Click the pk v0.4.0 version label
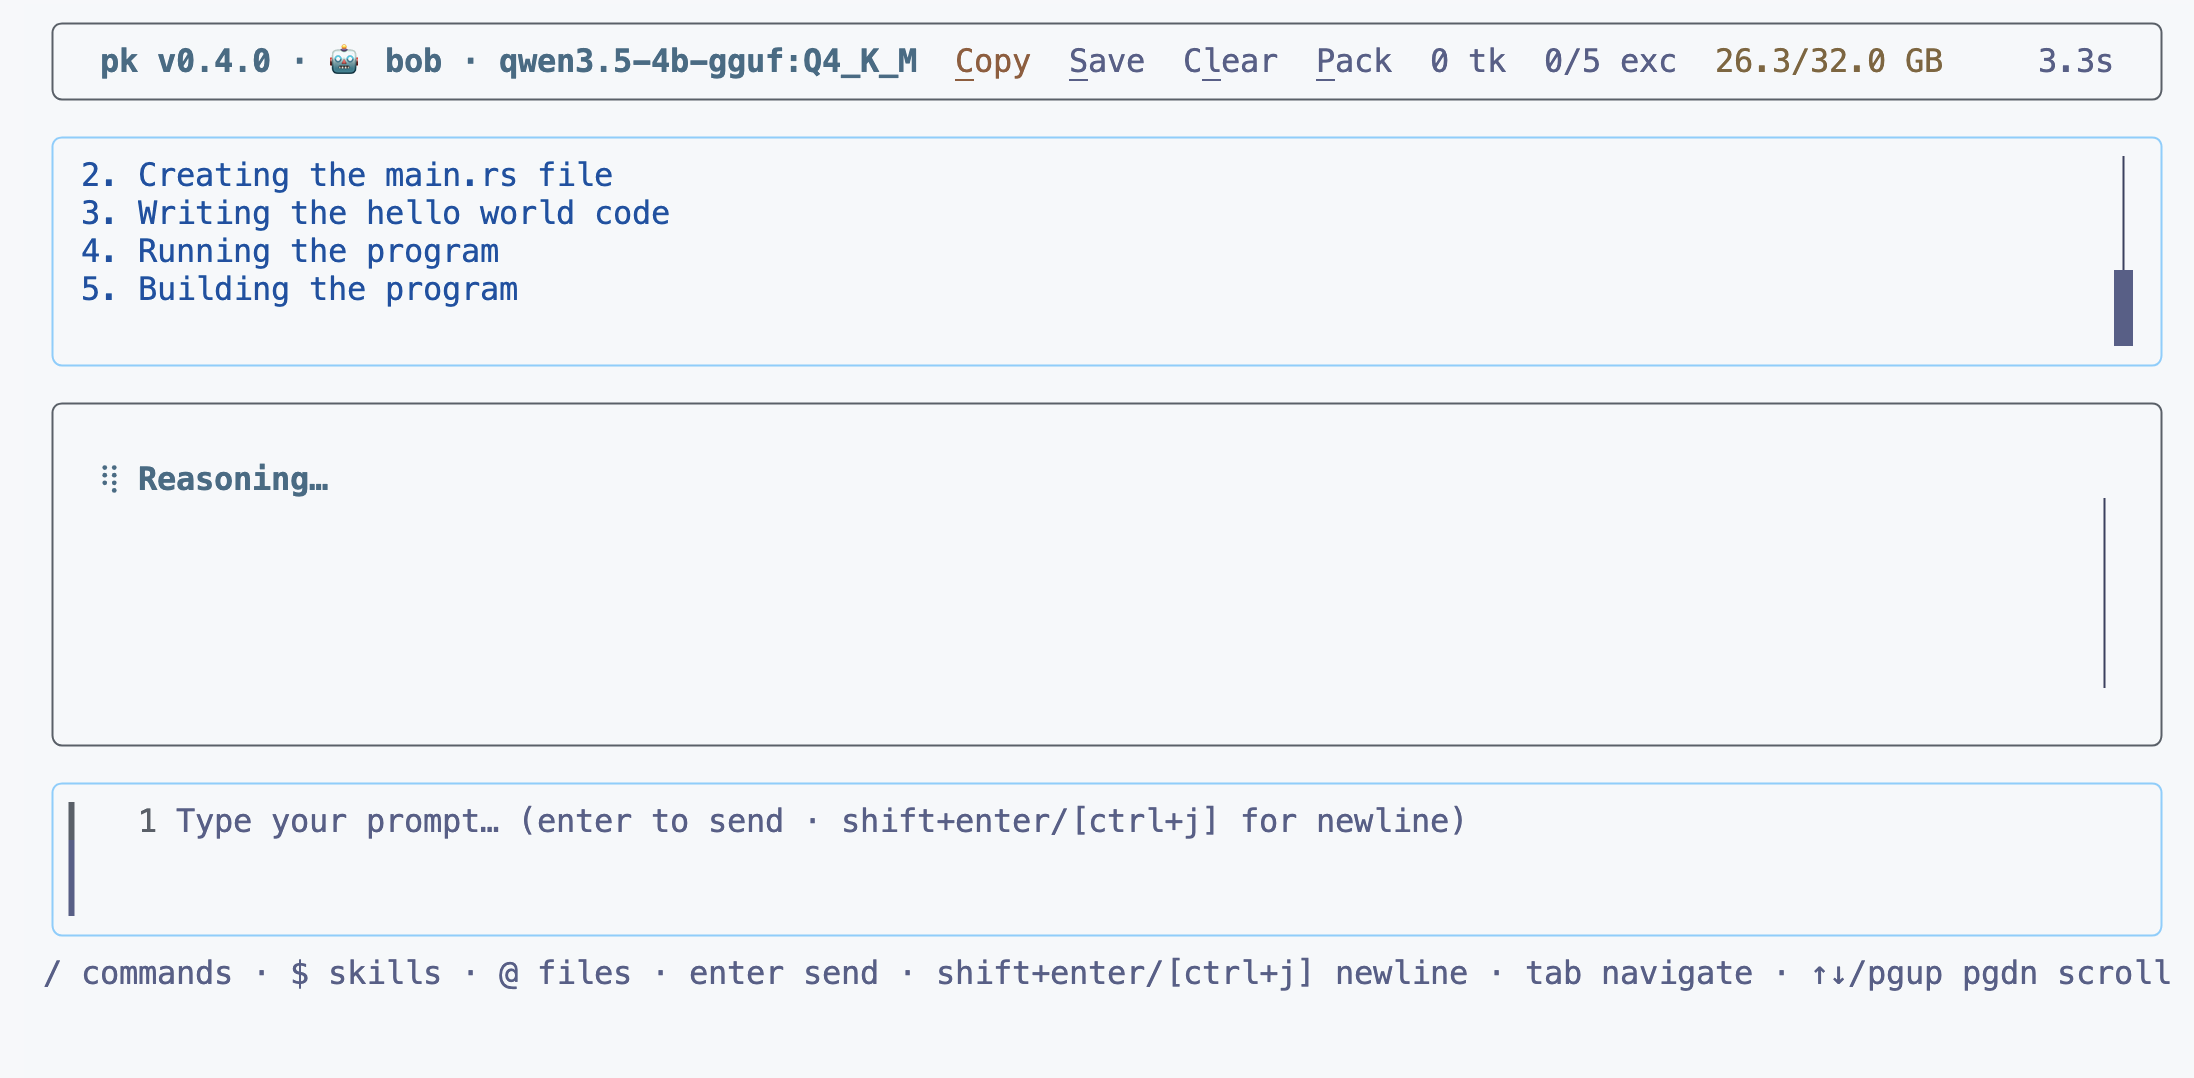The height and width of the screenshot is (1078, 2194). [185, 62]
